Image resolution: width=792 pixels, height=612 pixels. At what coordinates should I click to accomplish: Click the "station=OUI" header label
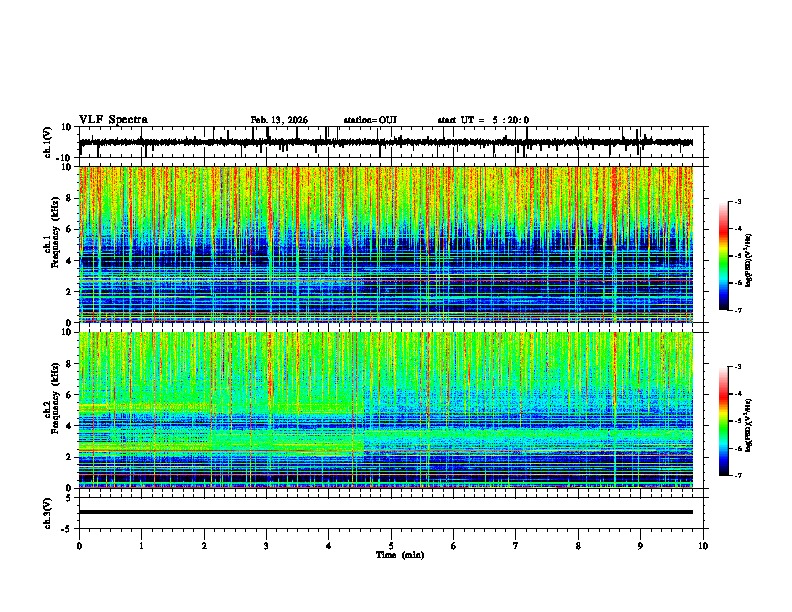tap(370, 120)
